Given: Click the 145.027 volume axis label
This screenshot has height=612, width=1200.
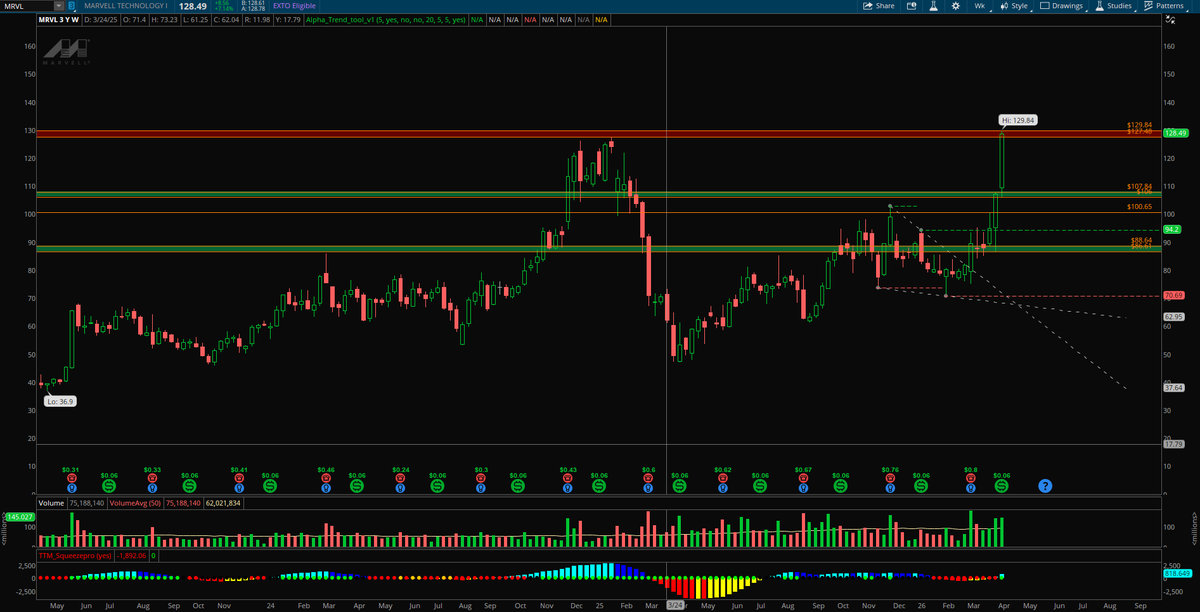Looking at the screenshot, I should tap(19, 516).
